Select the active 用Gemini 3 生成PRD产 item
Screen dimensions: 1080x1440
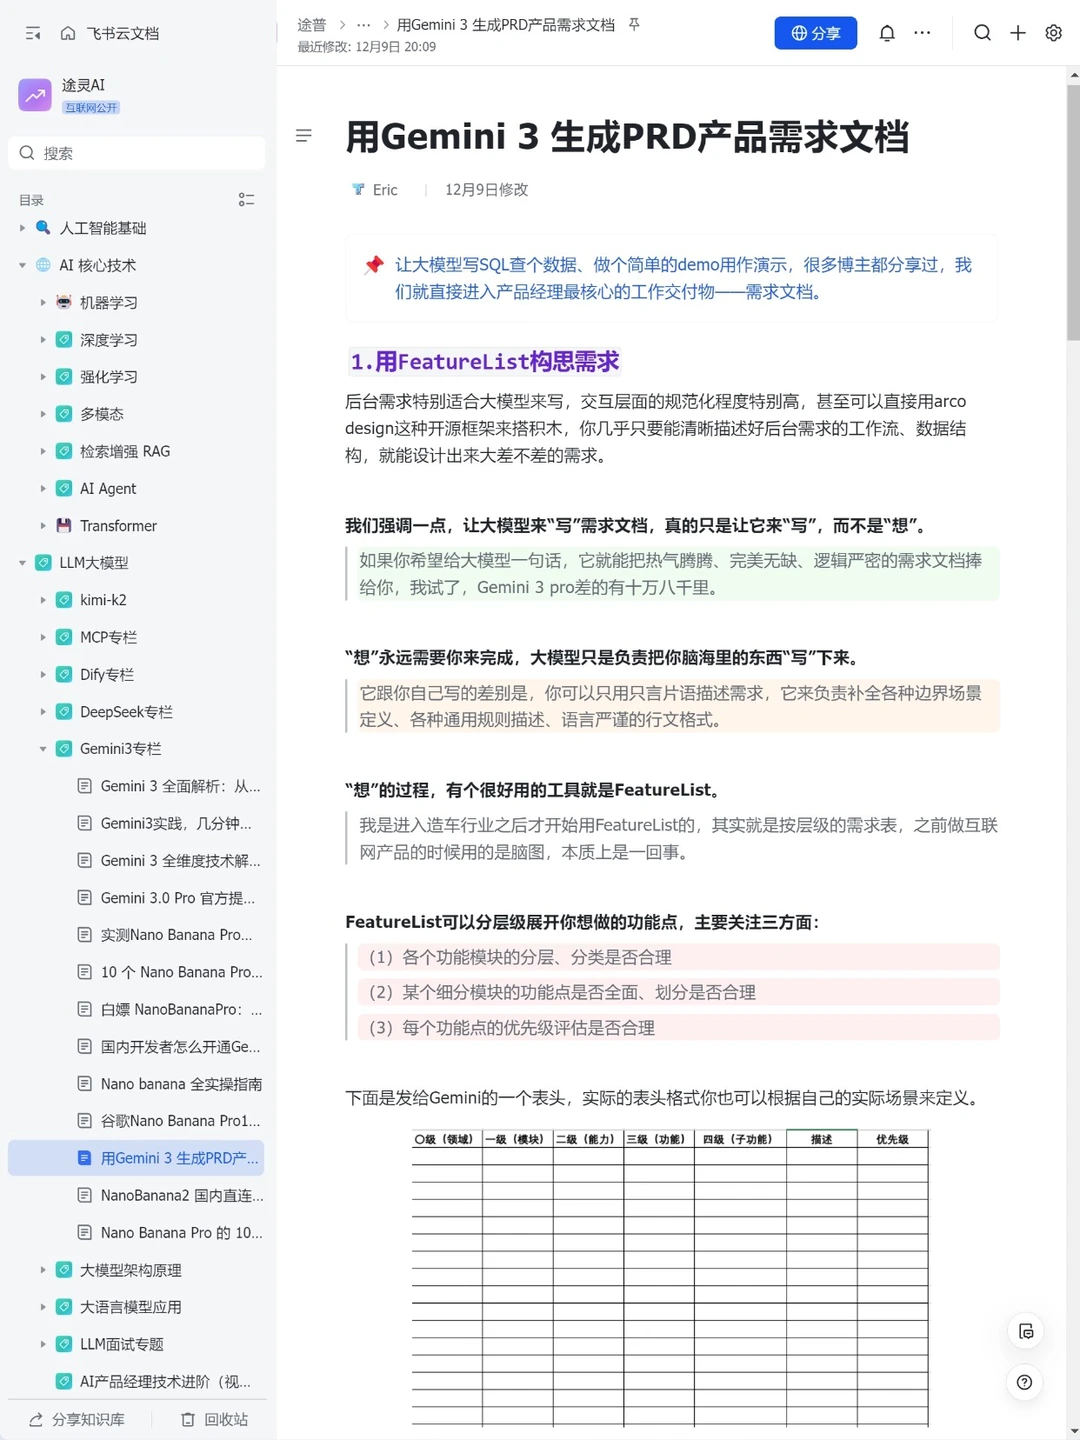pos(136,1158)
